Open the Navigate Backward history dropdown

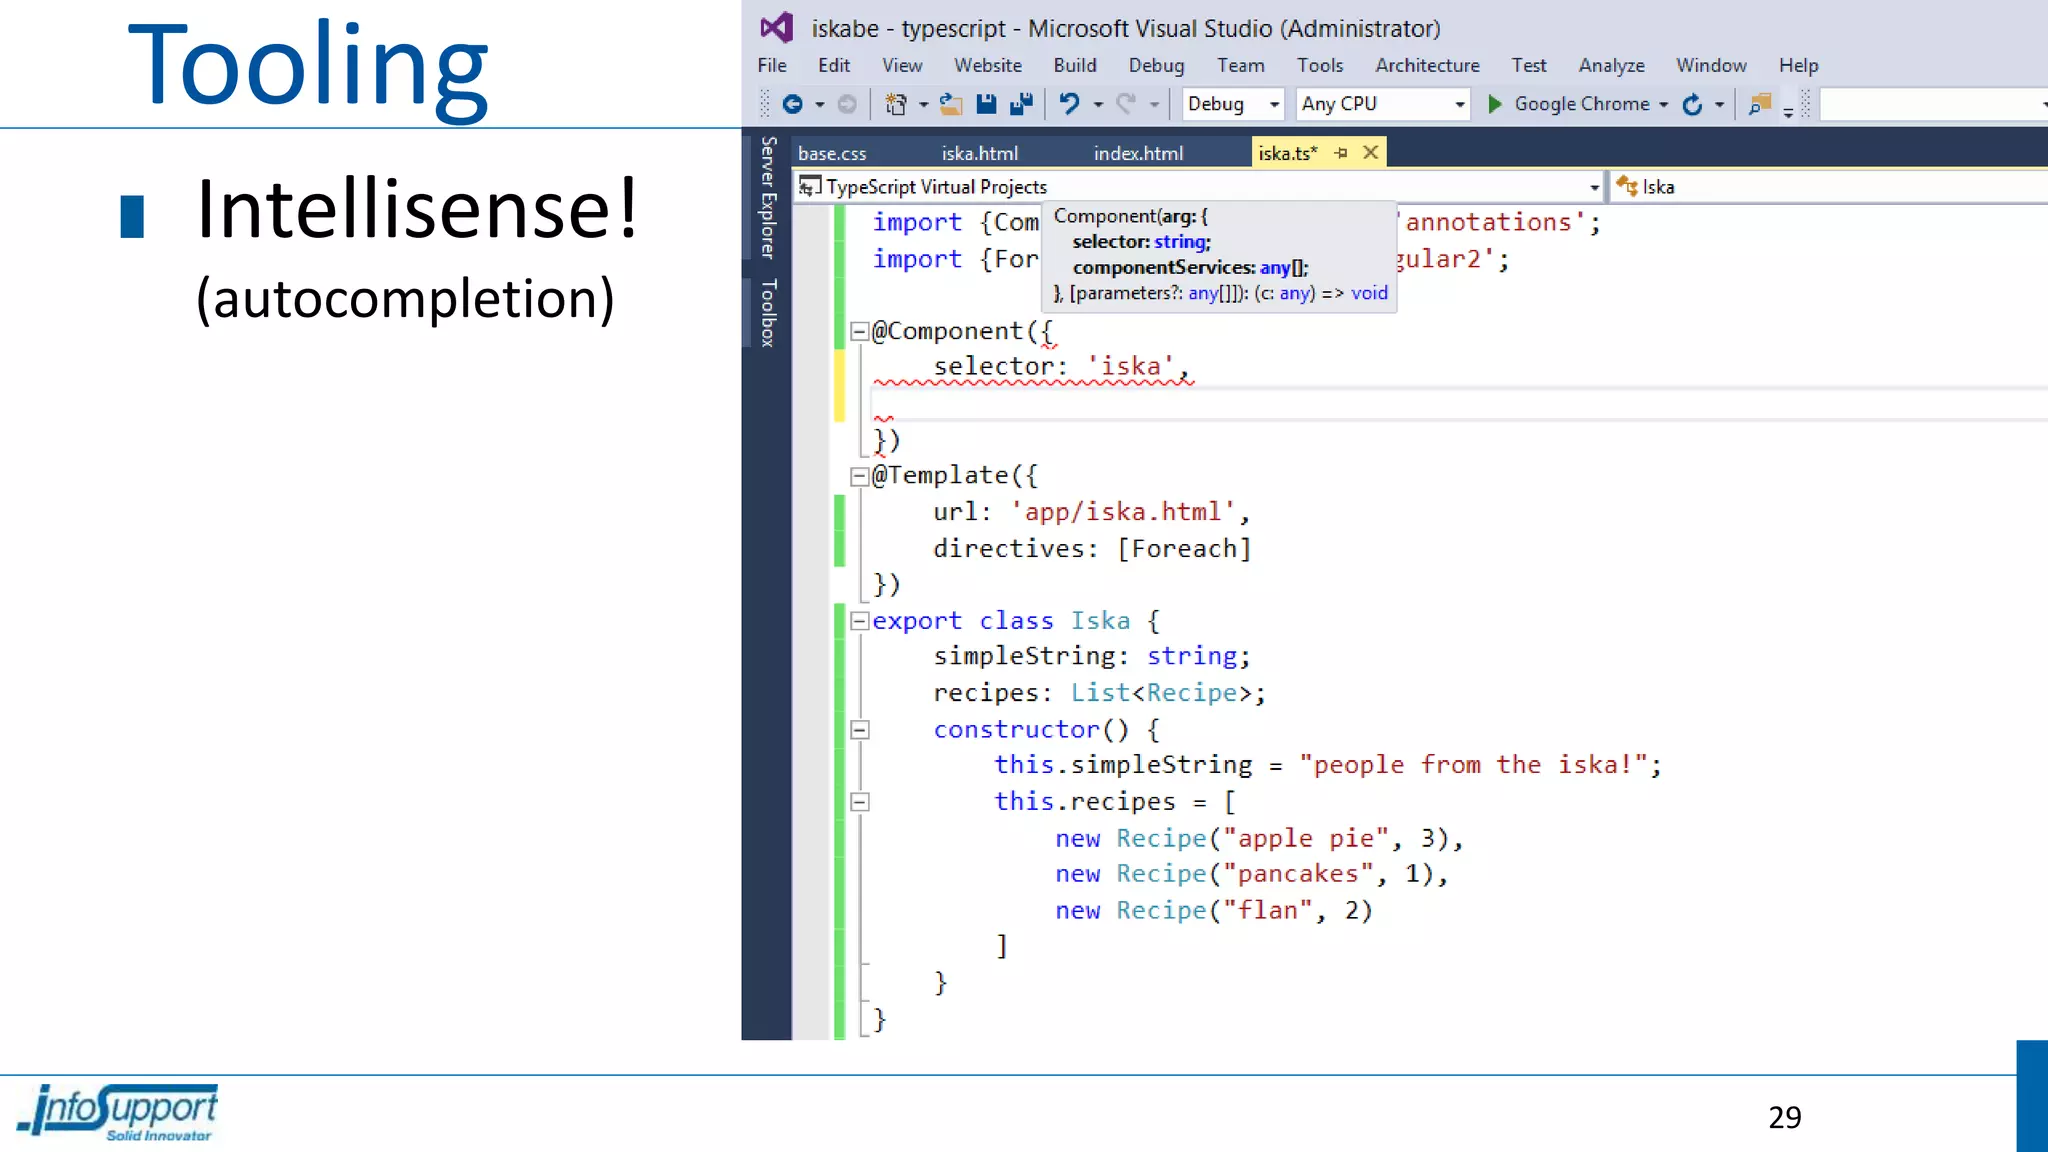click(x=819, y=105)
